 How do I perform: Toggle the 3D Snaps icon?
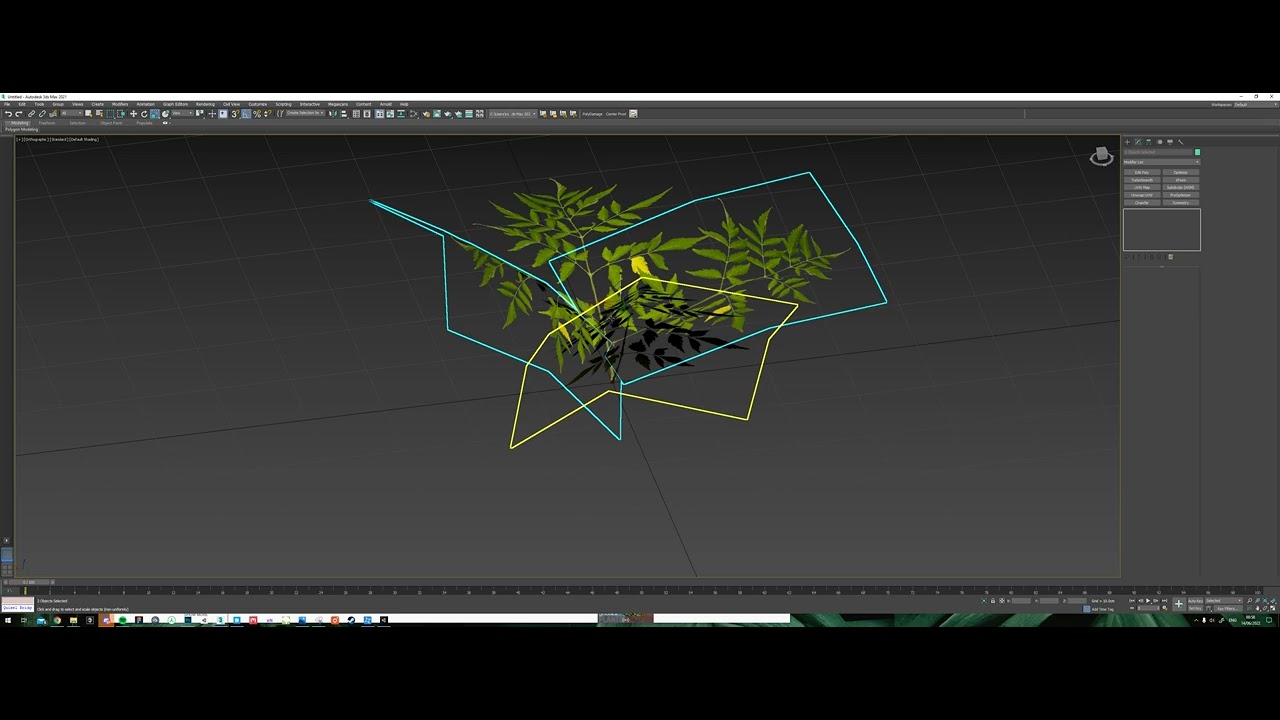coord(235,114)
